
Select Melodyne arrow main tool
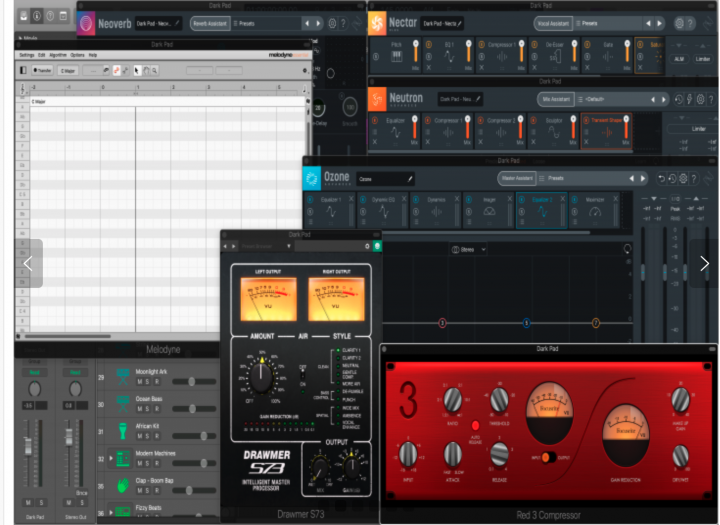click(136, 70)
